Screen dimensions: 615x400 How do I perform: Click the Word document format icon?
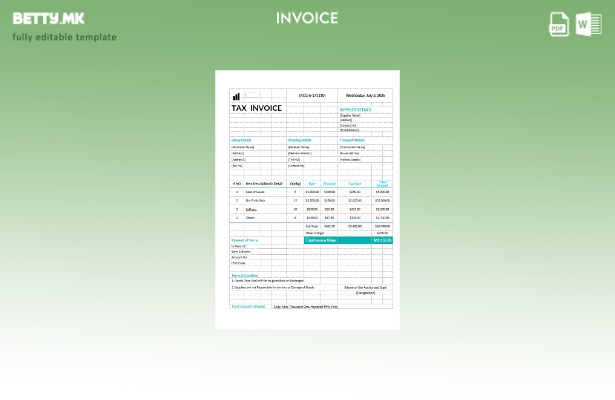(588, 24)
